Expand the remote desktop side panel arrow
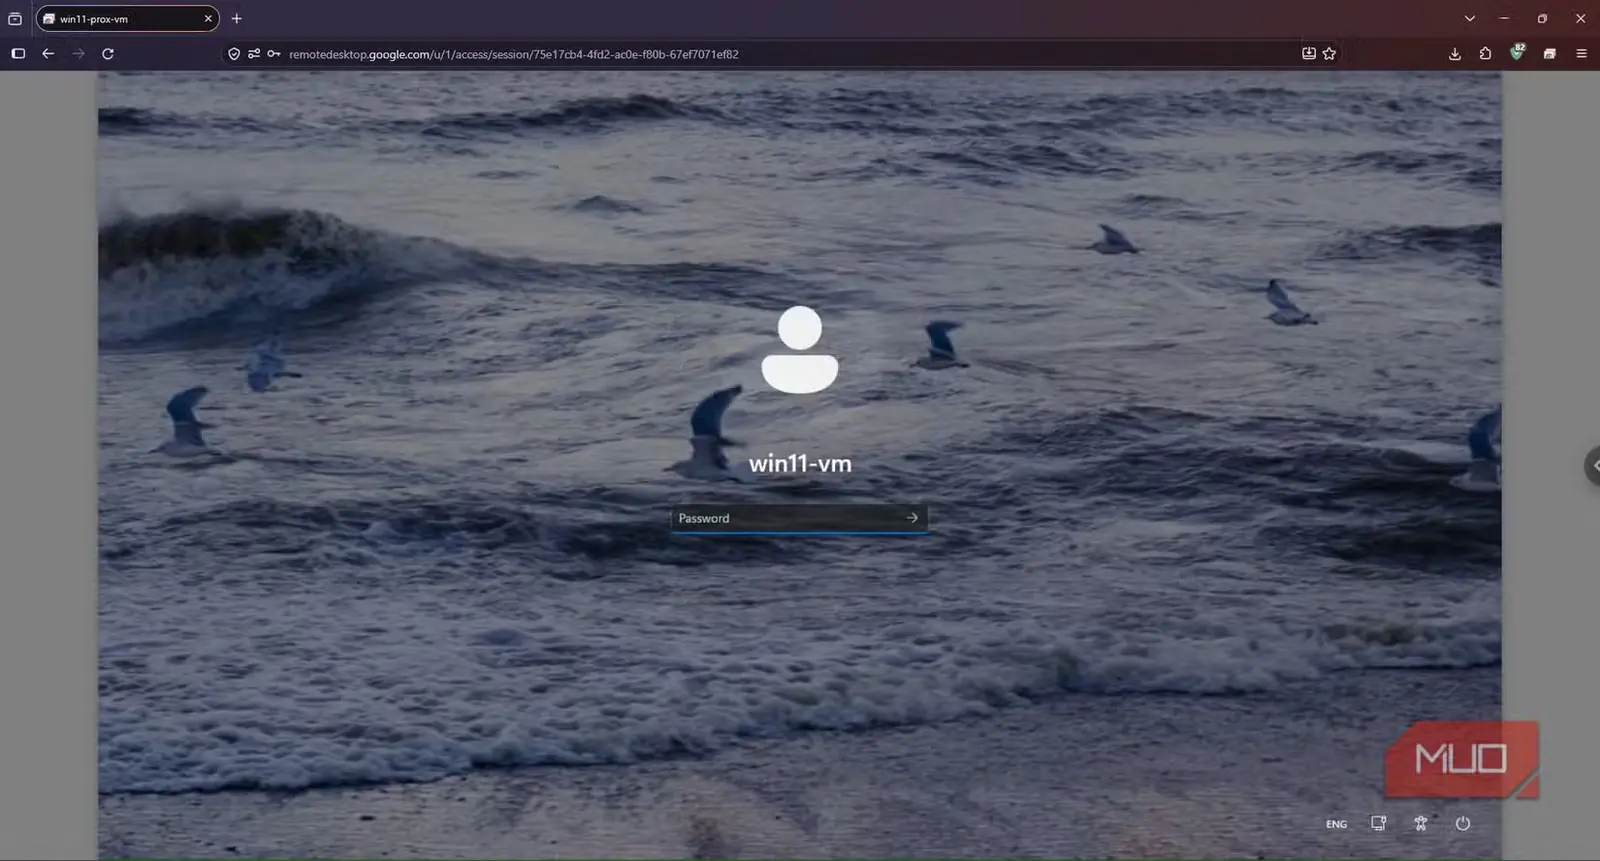The height and width of the screenshot is (861, 1600). click(1593, 466)
